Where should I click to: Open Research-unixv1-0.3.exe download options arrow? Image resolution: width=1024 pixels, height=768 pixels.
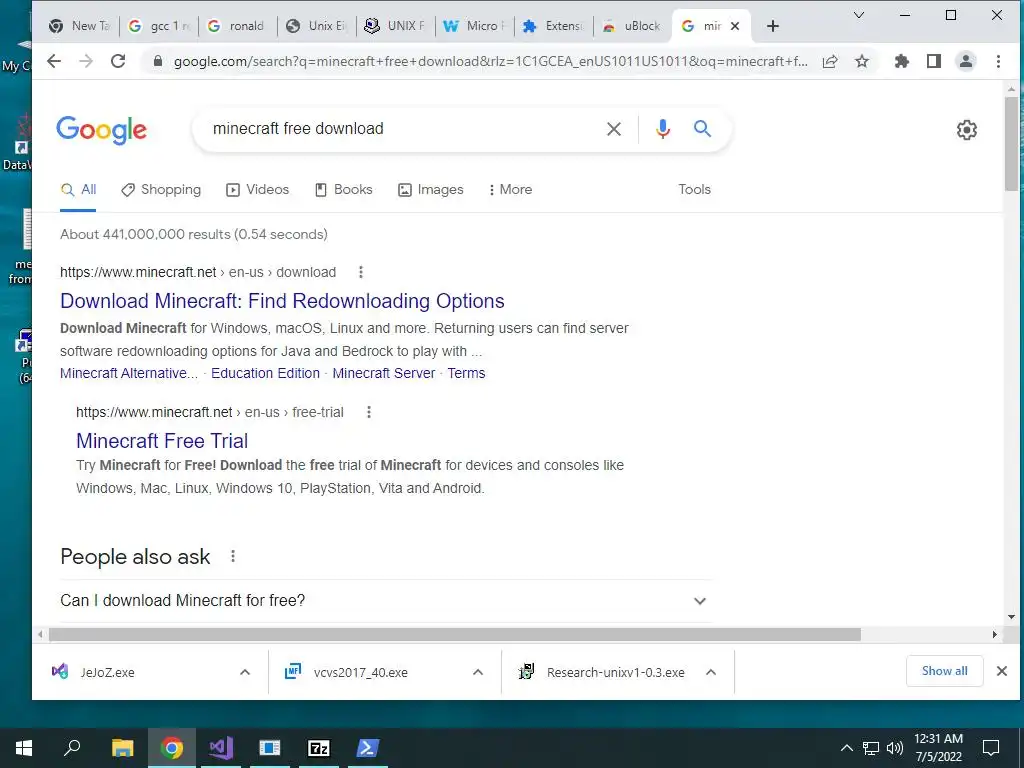coord(711,672)
